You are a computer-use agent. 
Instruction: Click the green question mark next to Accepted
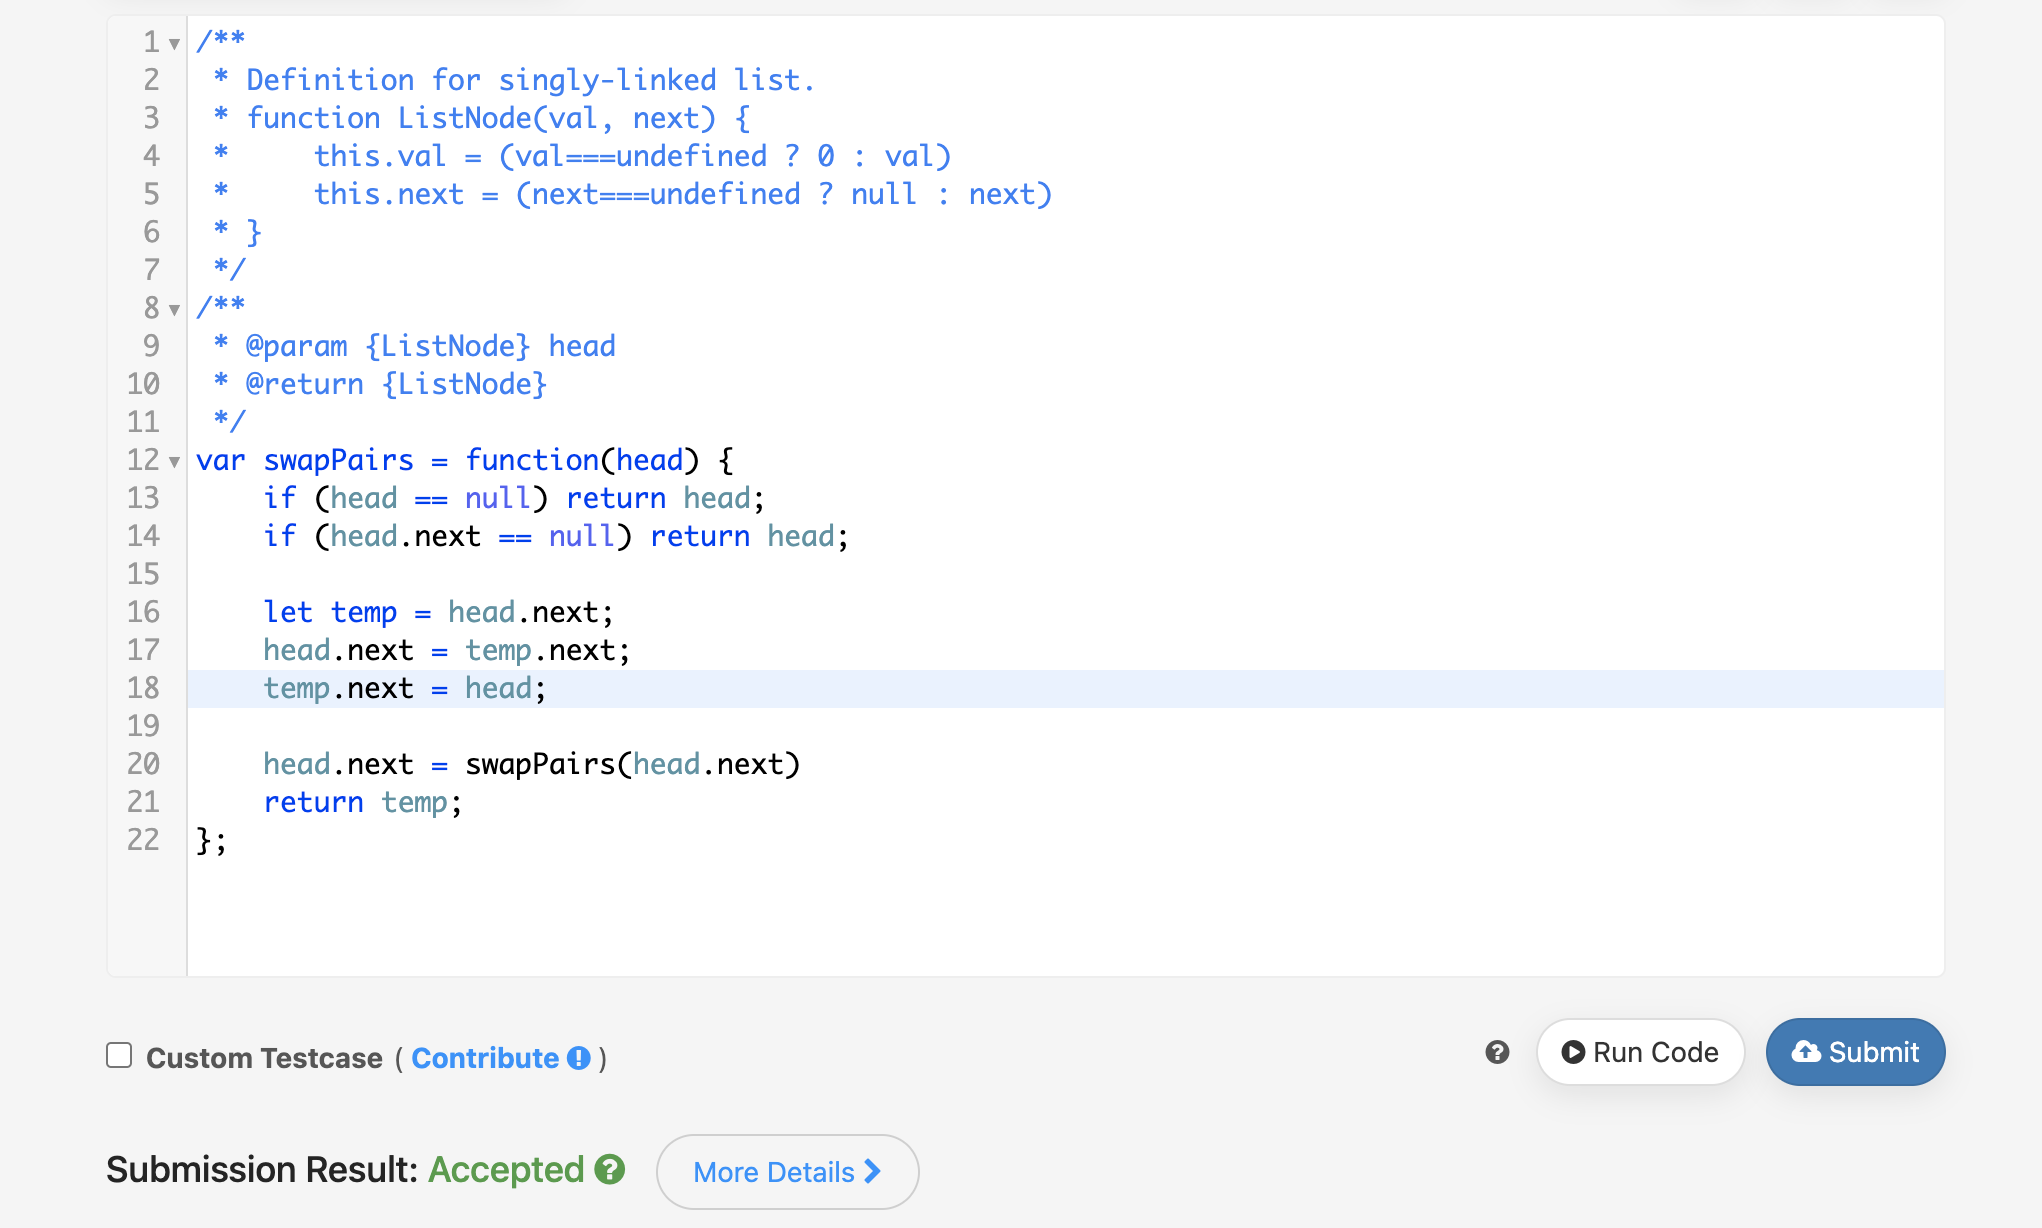[x=609, y=1169]
